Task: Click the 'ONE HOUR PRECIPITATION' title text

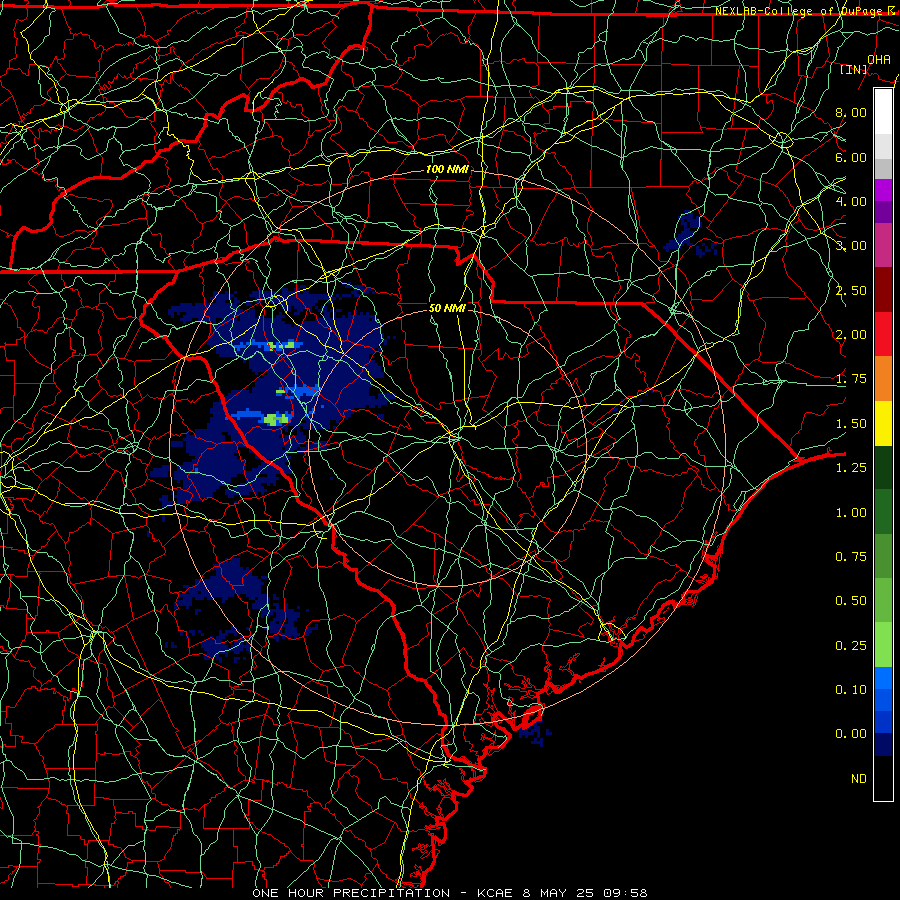Action: tap(351, 893)
